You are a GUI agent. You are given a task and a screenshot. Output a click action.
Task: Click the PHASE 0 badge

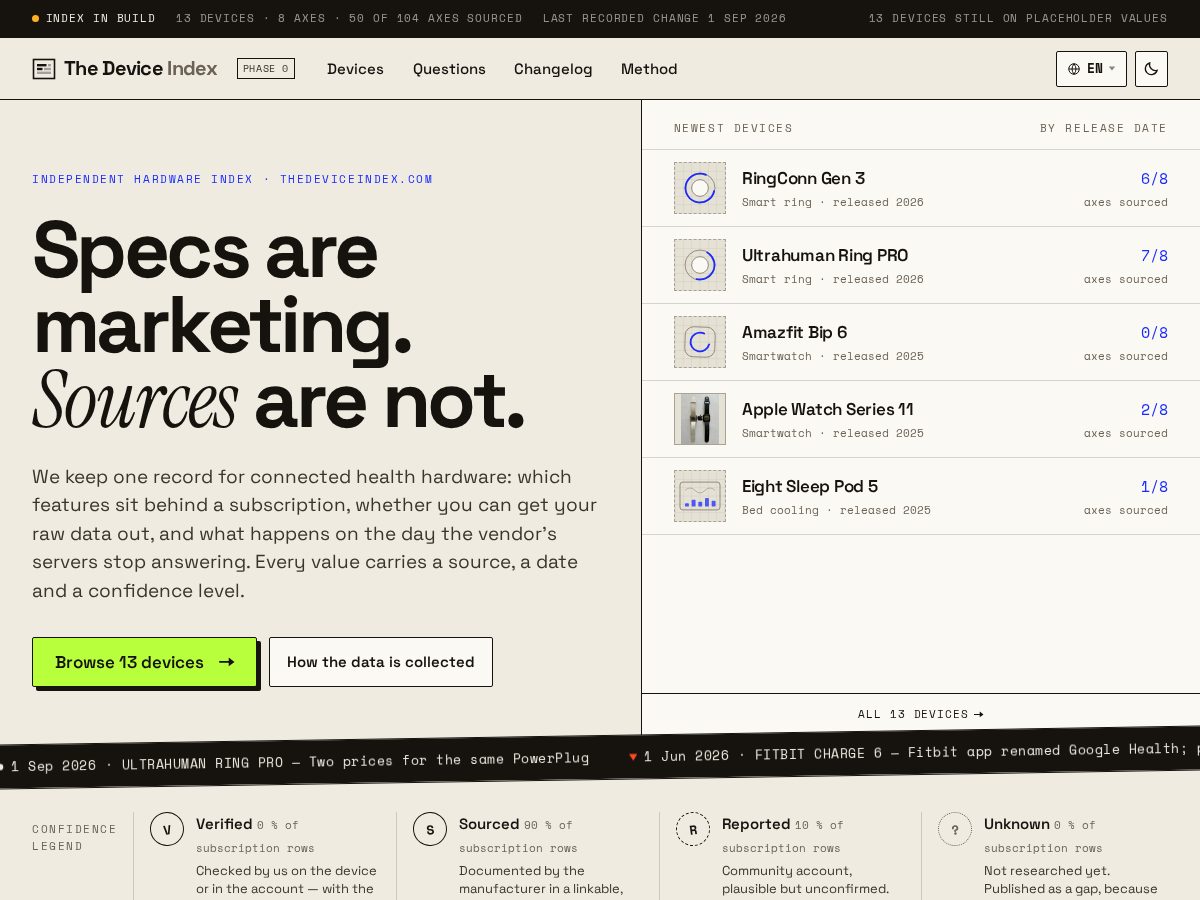coord(266,69)
